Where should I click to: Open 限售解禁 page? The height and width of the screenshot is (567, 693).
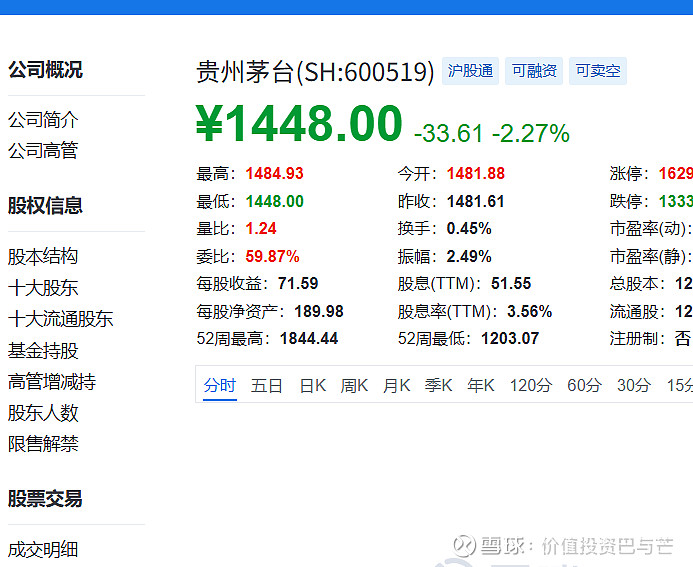(x=43, y=444)
